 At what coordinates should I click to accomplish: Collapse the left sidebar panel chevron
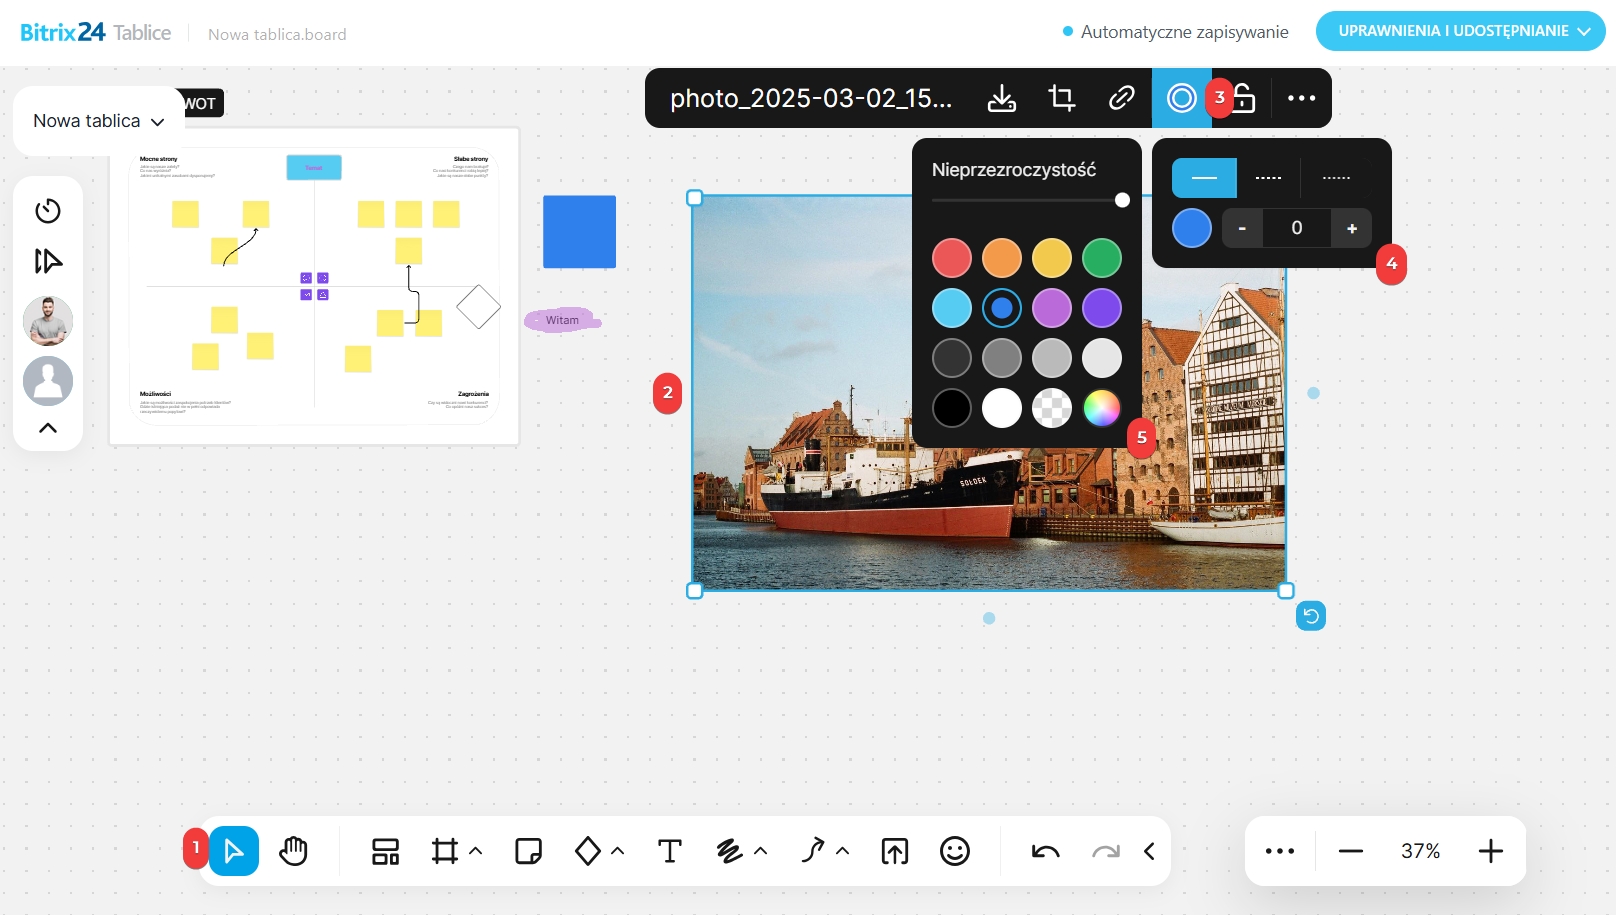[48, 428]
